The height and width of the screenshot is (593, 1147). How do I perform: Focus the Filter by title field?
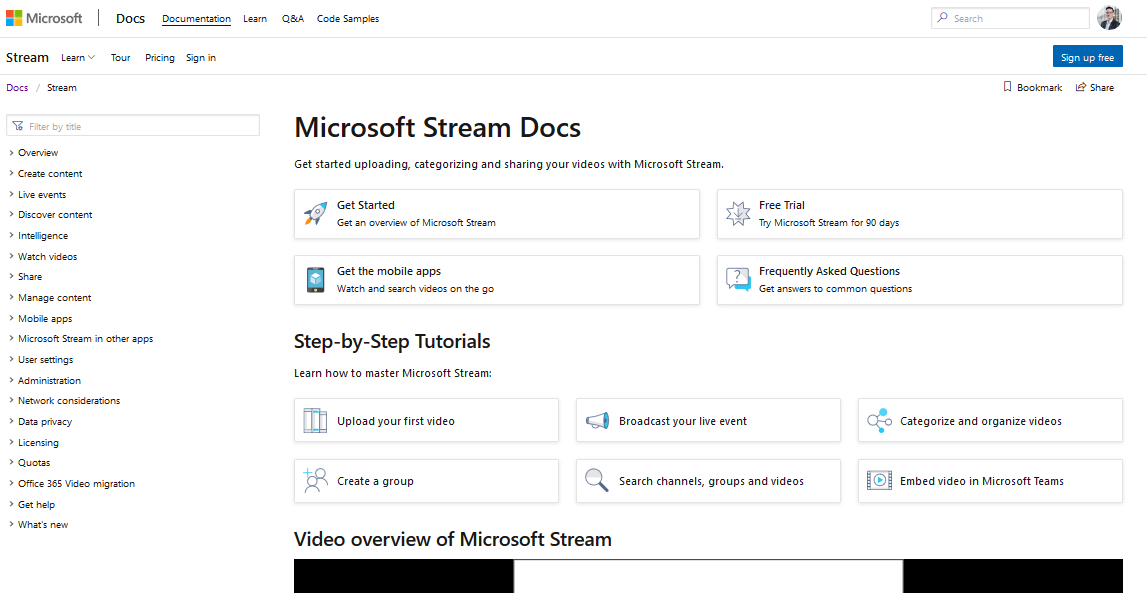[133, 126]
